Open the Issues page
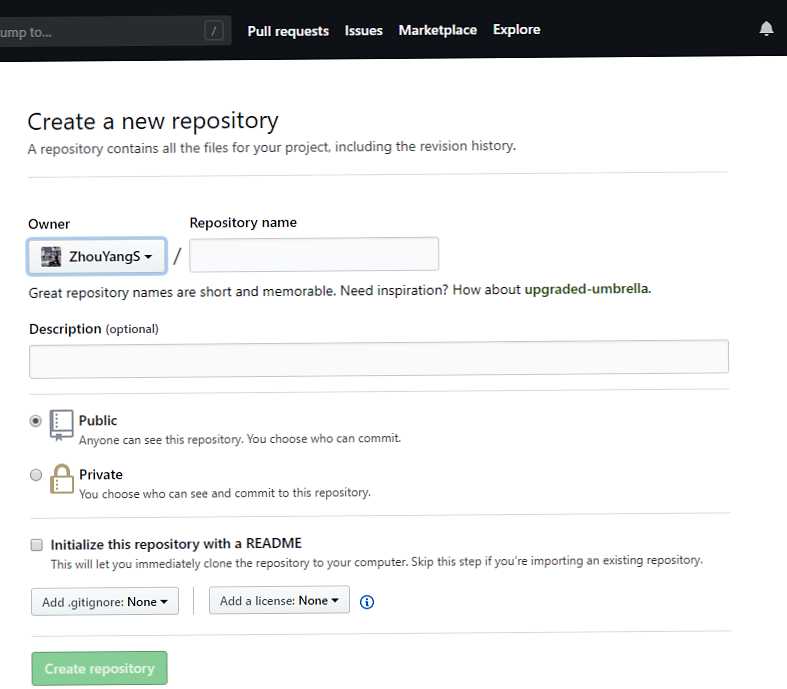 pyautogui.click(x=363, y=31)
